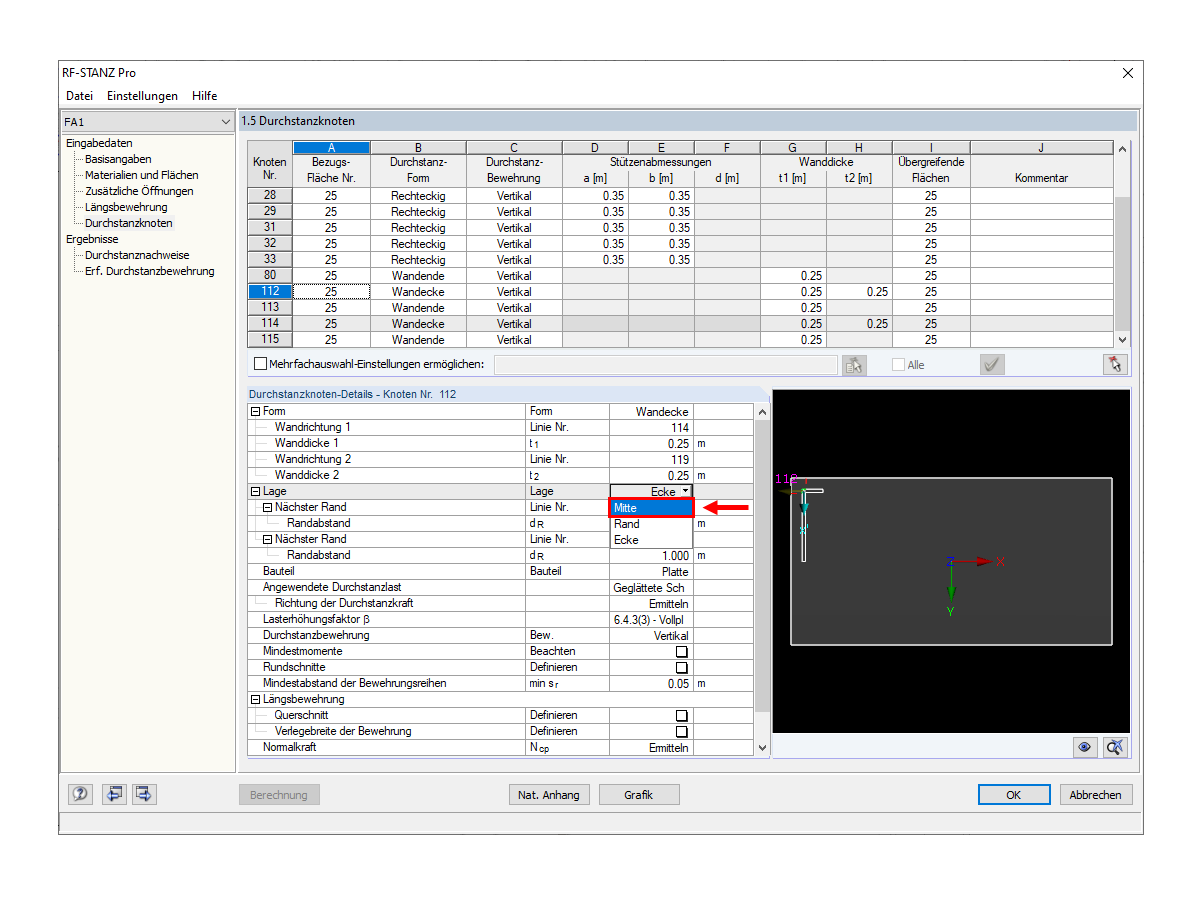Screen dimensions: 1200x900
Task: Click the Abbrechen button
Action: pyautogui.click(x=1096, y=795)
